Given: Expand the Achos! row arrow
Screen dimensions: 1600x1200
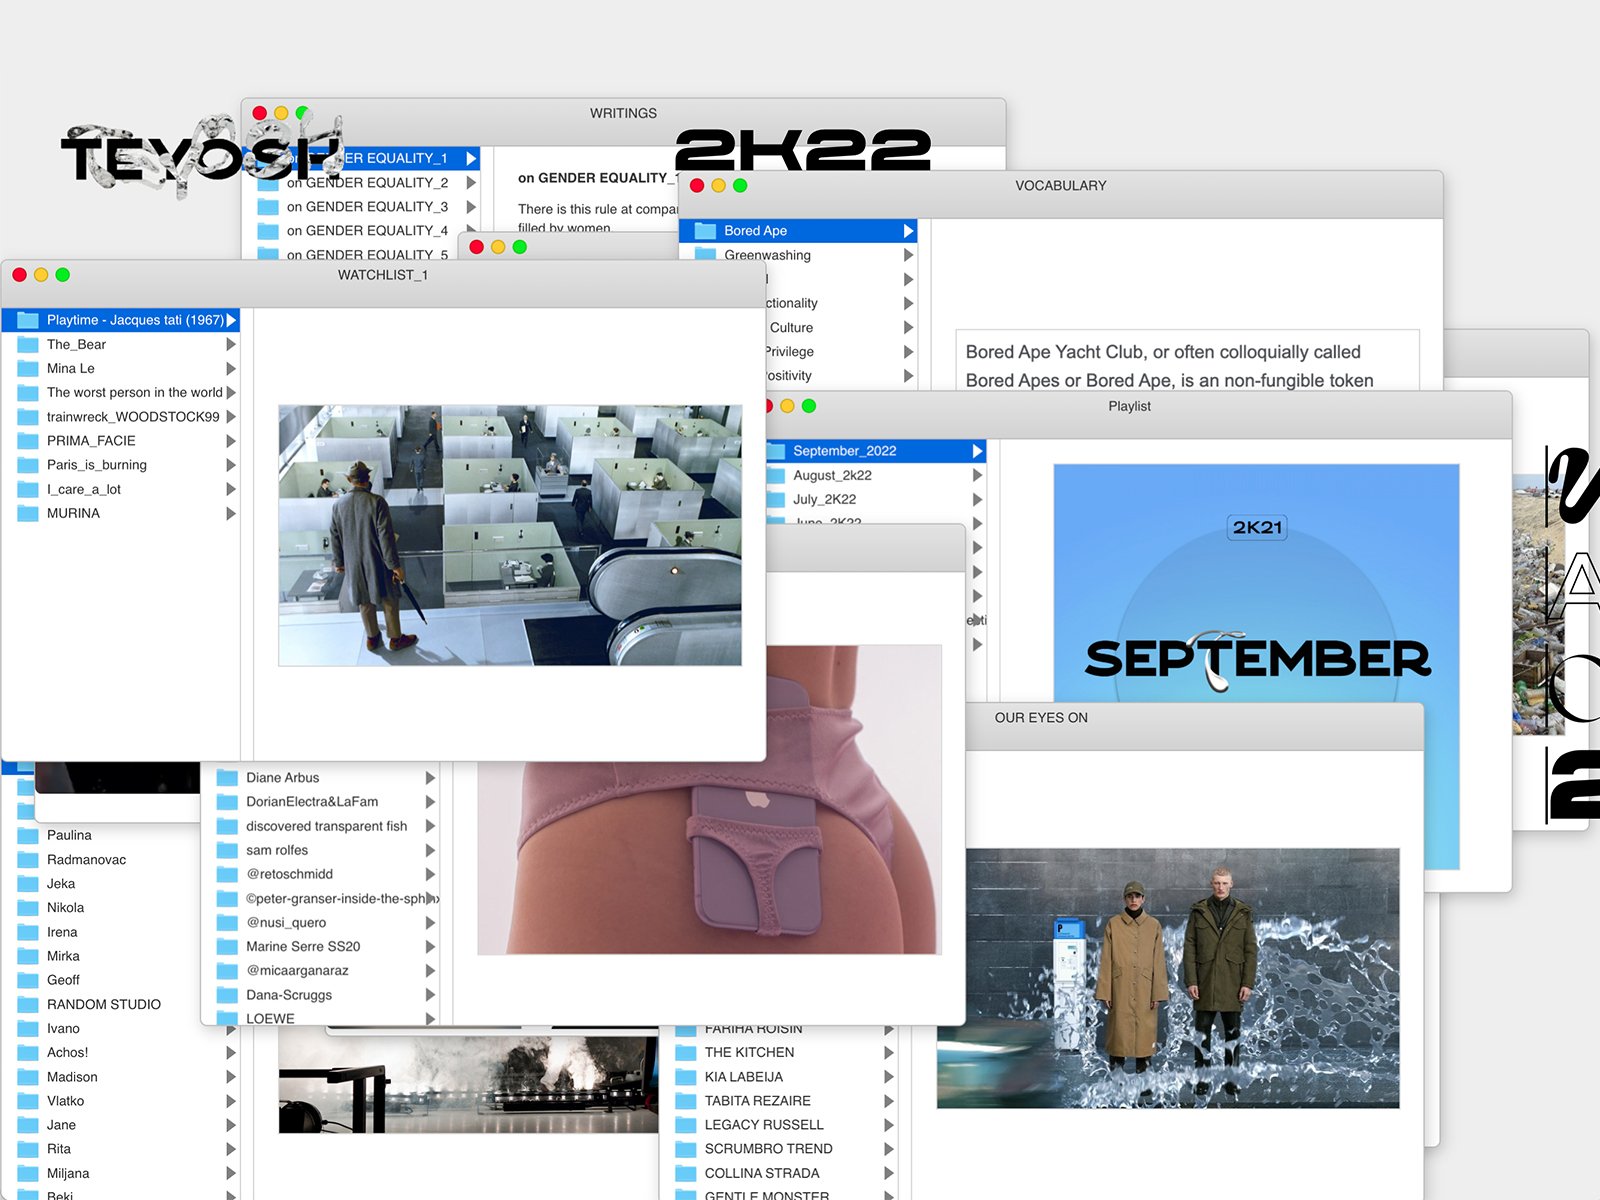Looking at the screenshot, I should tap(231, 1053).
